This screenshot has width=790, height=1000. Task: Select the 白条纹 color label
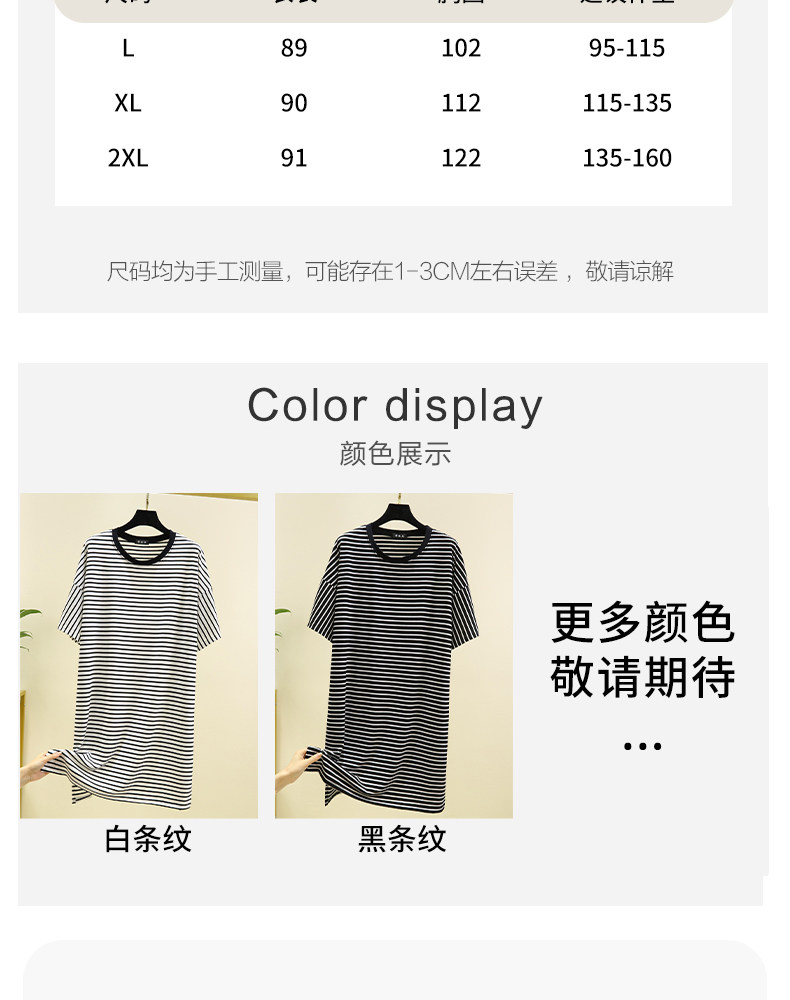[x=148, y=839]
